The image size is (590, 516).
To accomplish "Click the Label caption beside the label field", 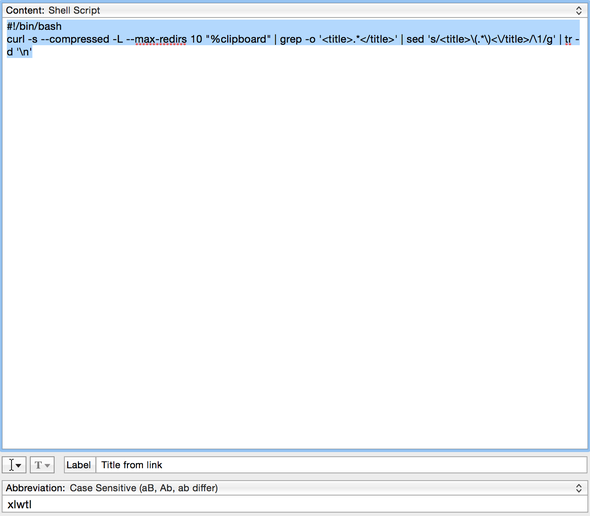I will coord(78,465).
